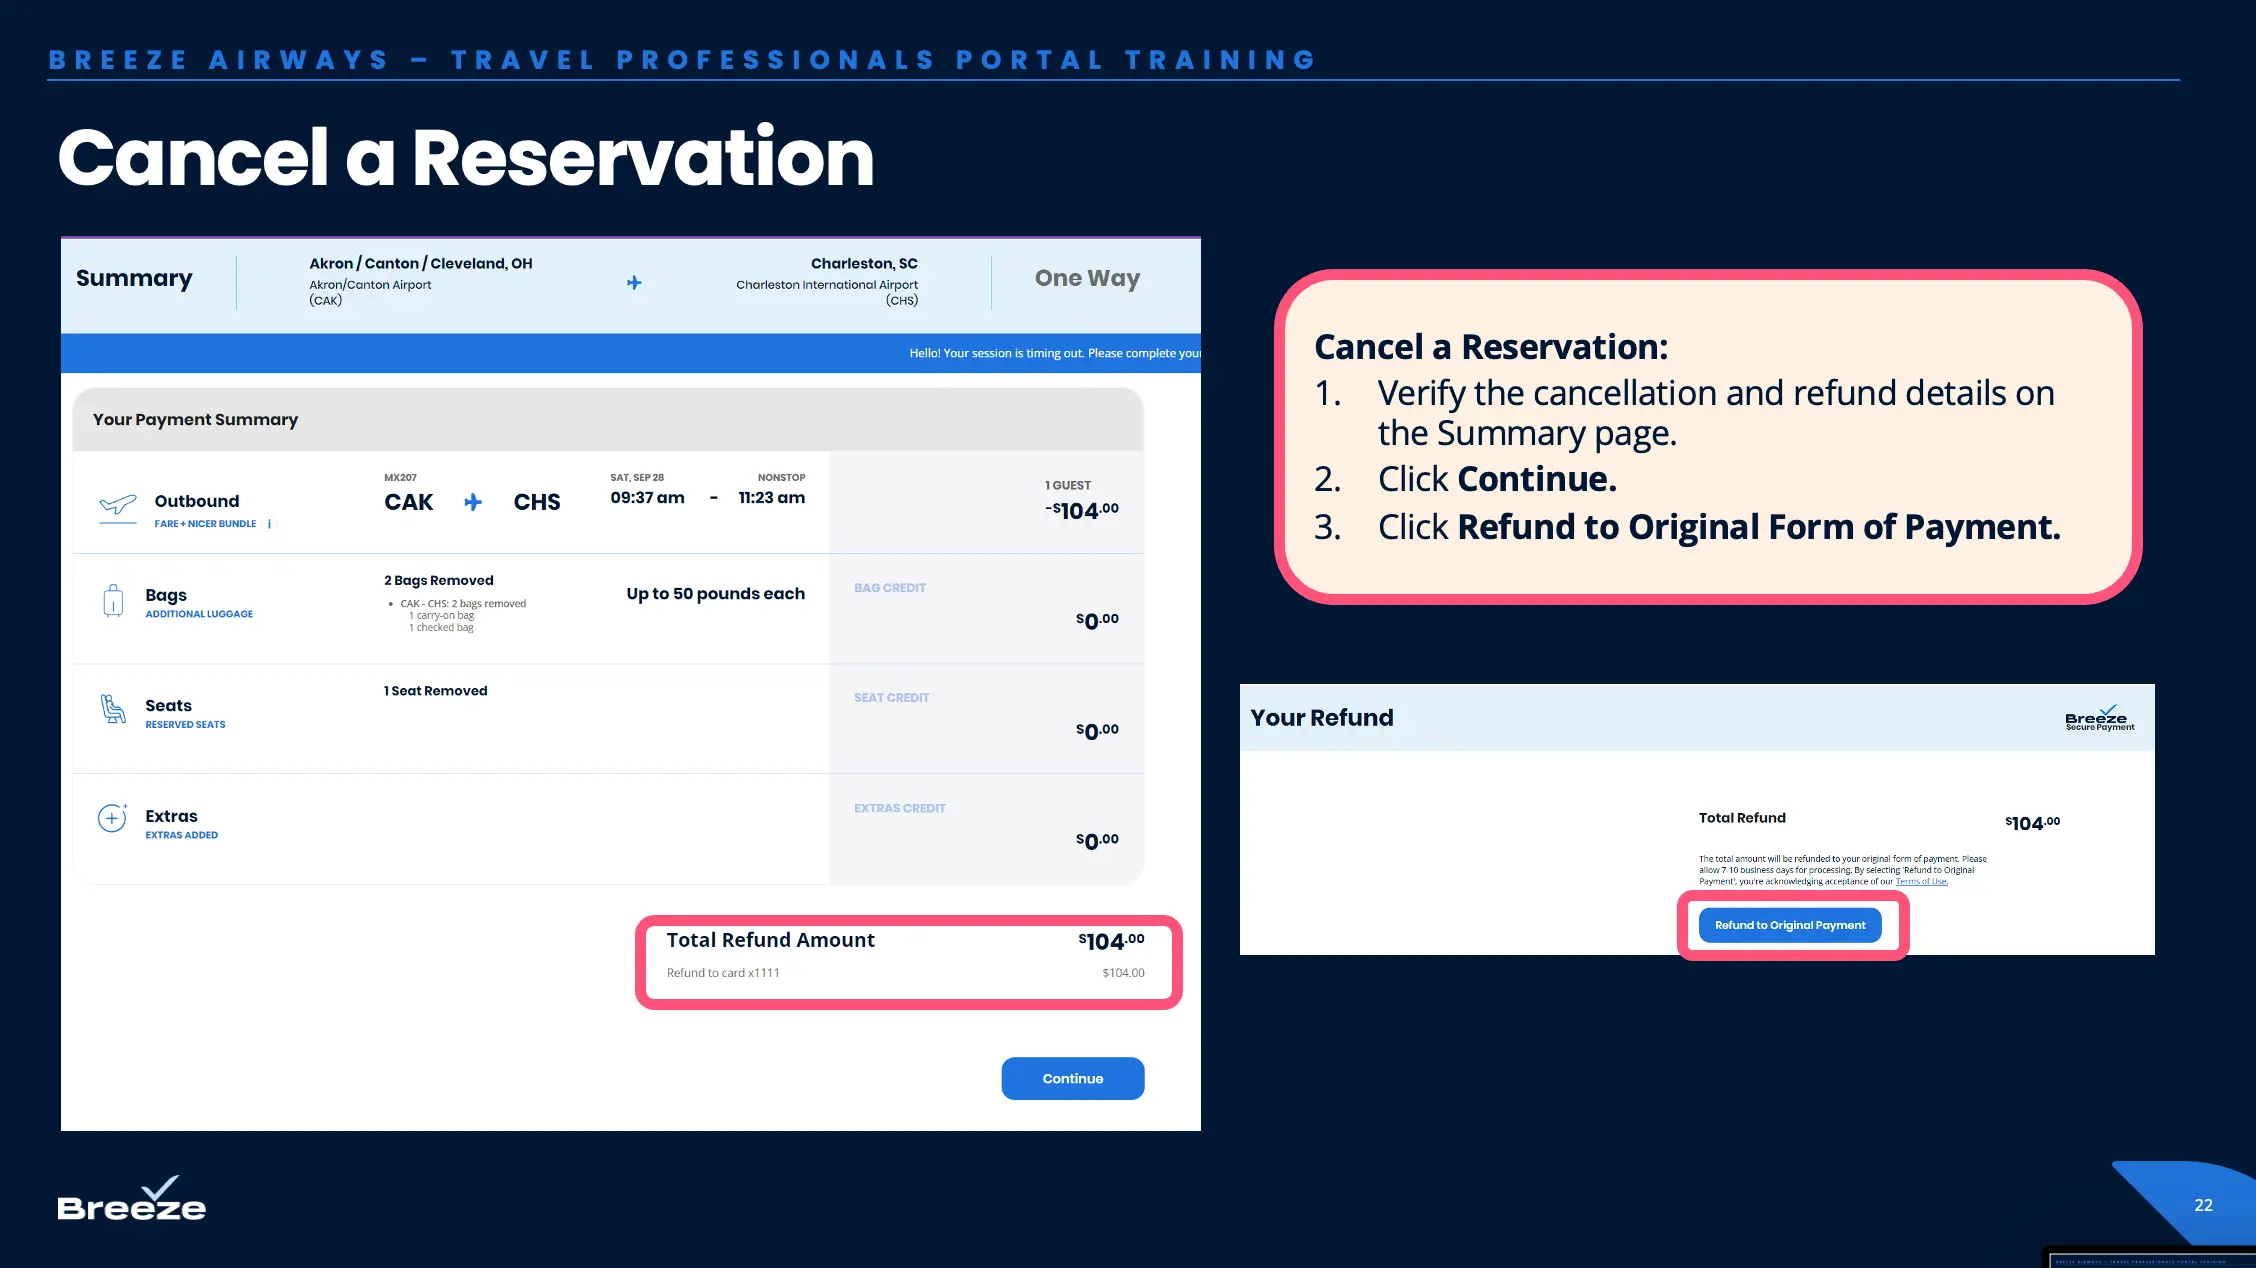Click the Breeze Secure Payment logo
Image resolution: width=2256 pixels, height=1268 pixels.
(x=2098, y=718)
